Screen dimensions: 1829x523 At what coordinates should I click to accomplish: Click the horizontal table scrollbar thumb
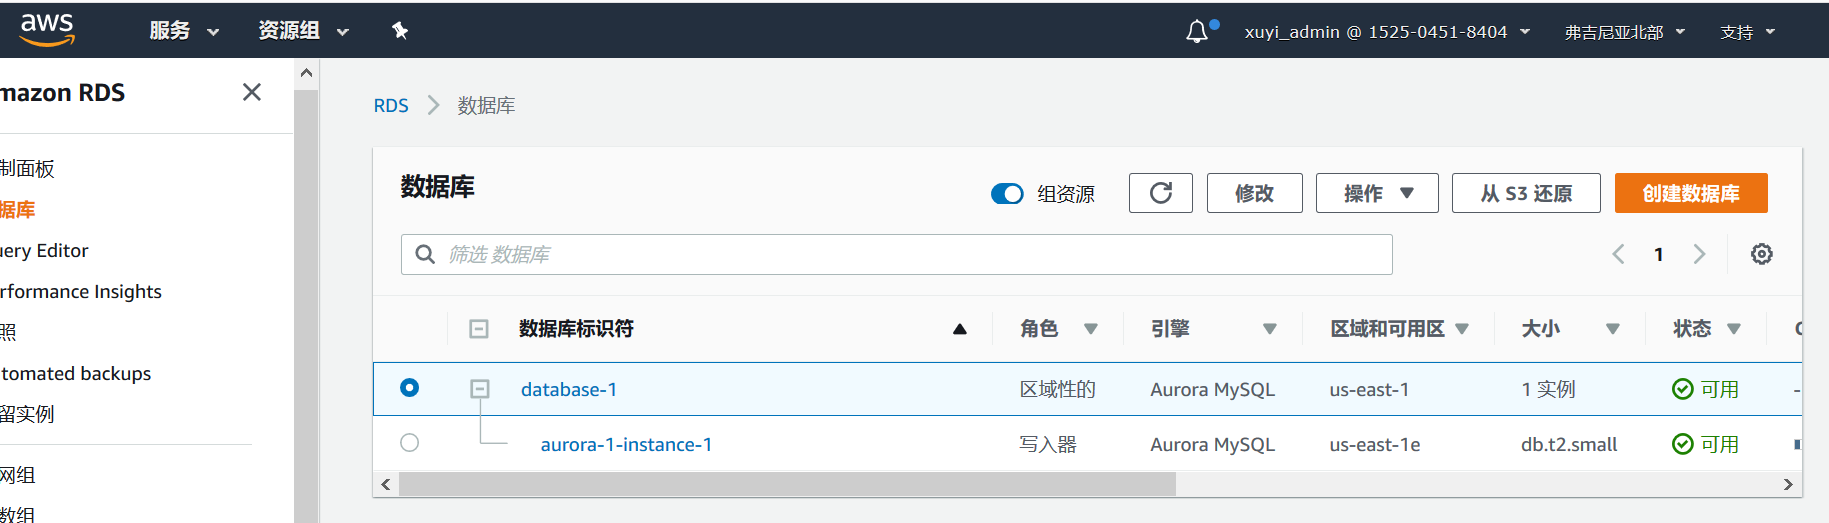tap(787, 484)
